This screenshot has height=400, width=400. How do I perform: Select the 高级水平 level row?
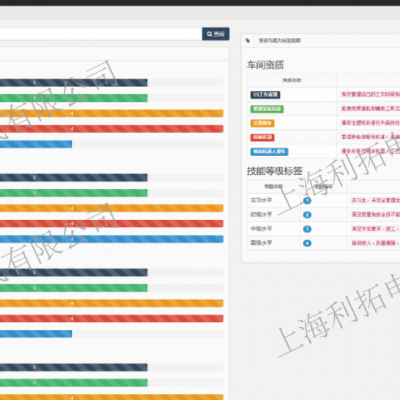click(x=323, y=243)
